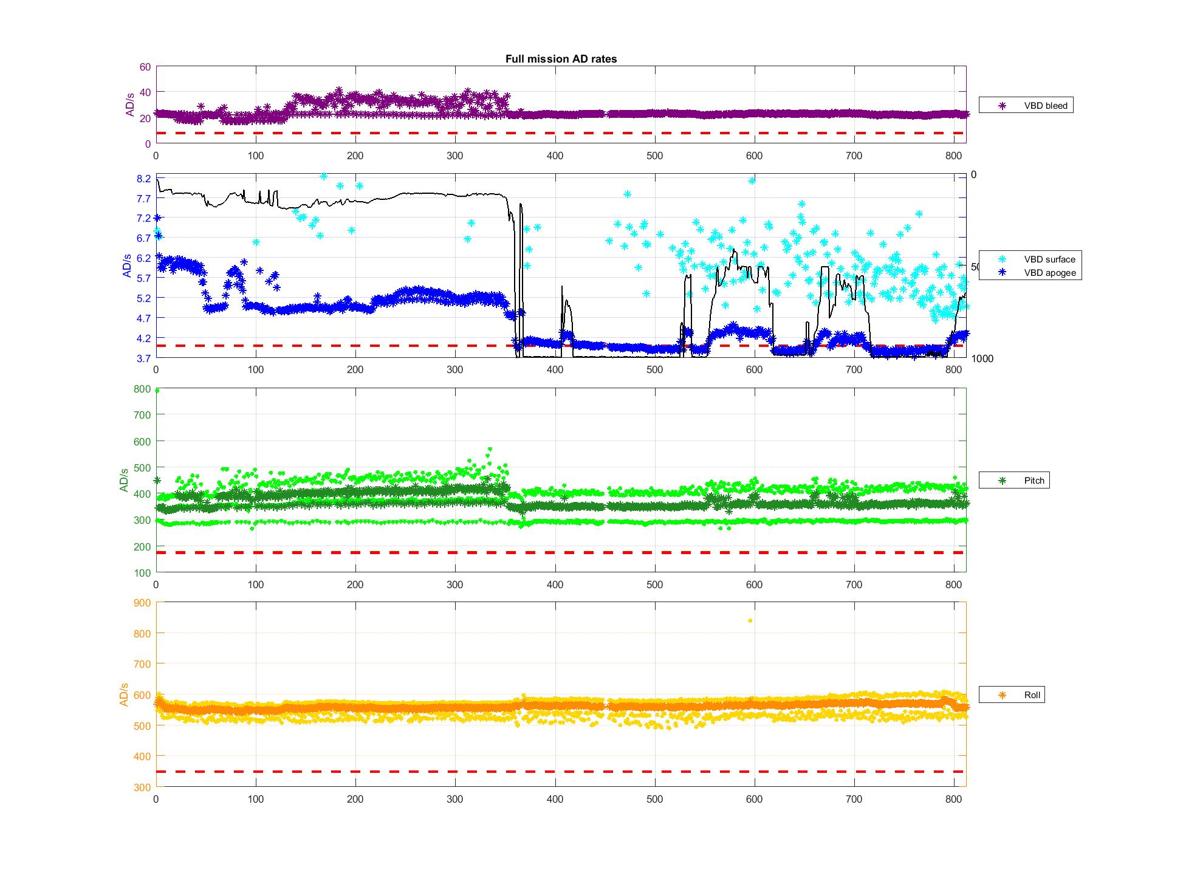
Task: Click the 8.2 tick label on VBD axis
Action: [143, 178]
